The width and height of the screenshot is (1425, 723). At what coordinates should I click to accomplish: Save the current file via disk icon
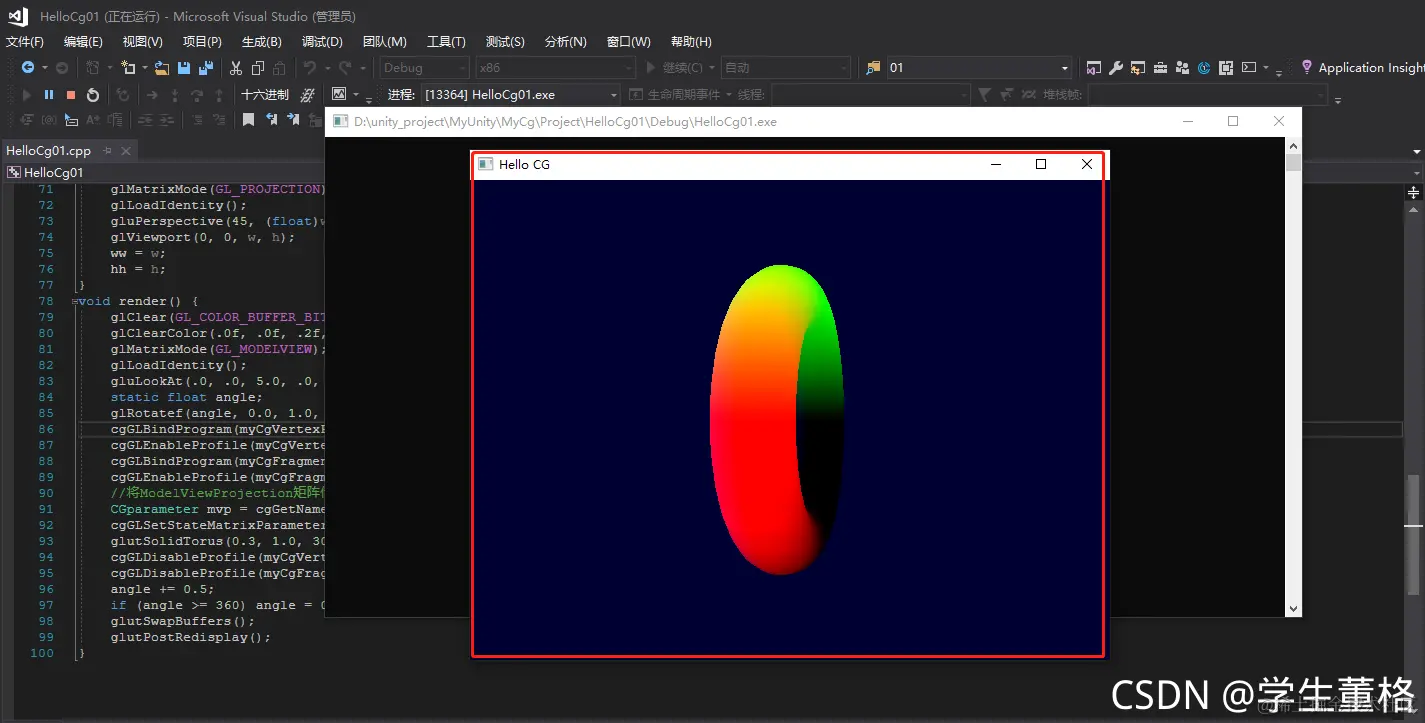[x=184, y=68]
